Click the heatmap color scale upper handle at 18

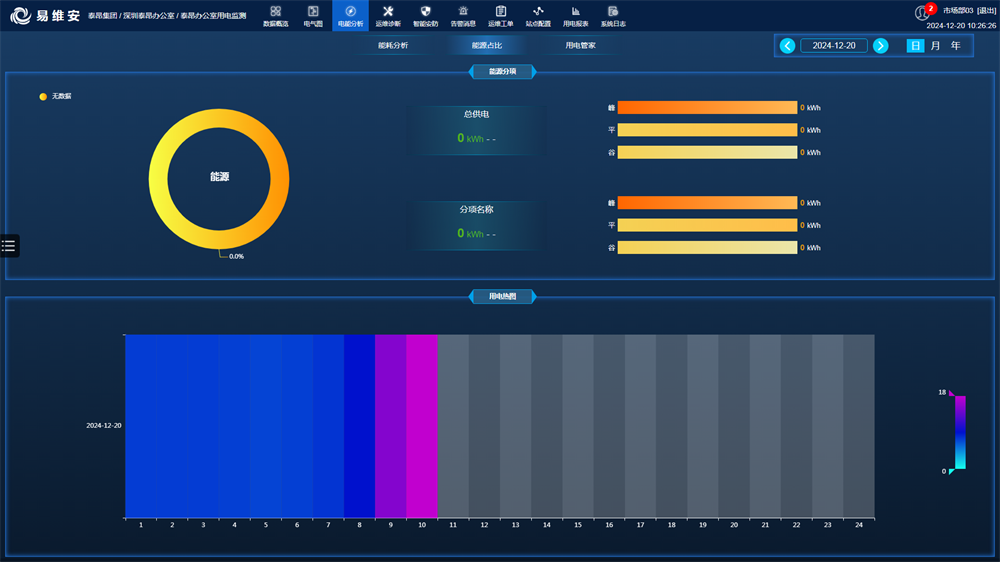pyautogui.click(x=952, y=393)
